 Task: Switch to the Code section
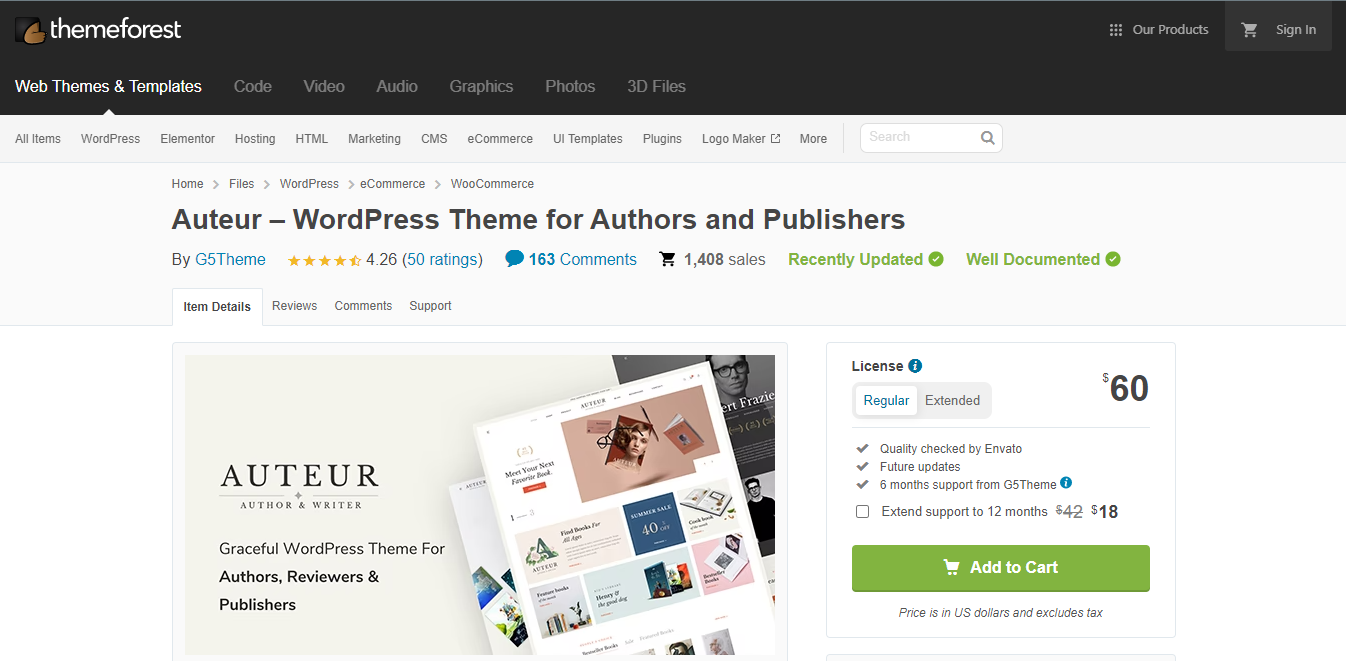click(x=253, y=86)
